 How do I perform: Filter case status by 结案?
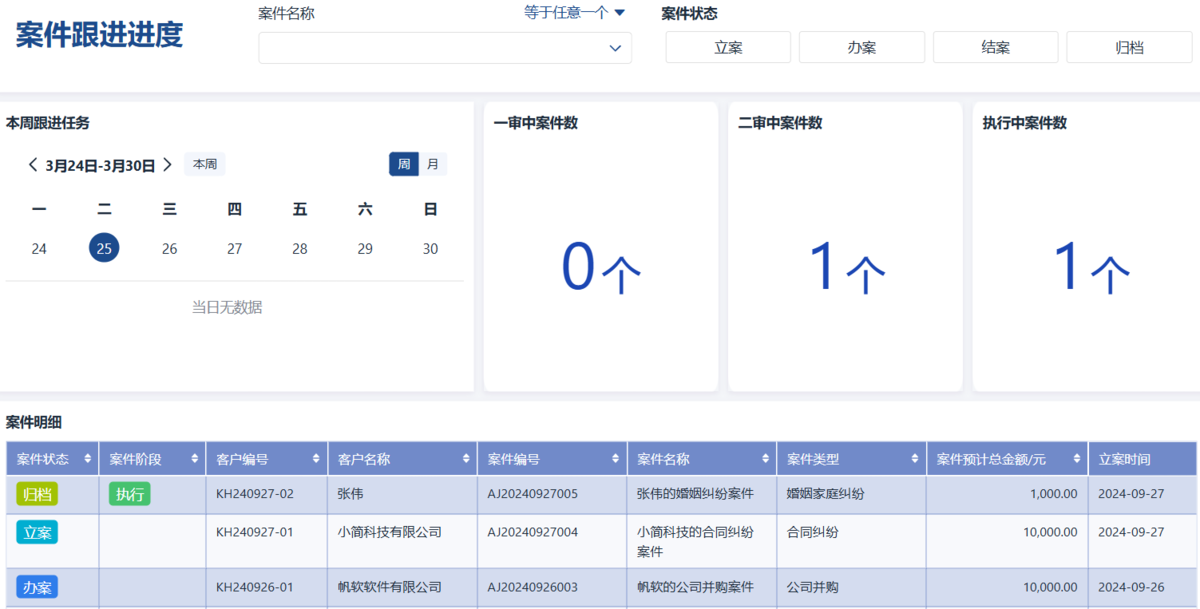point(995,47)
